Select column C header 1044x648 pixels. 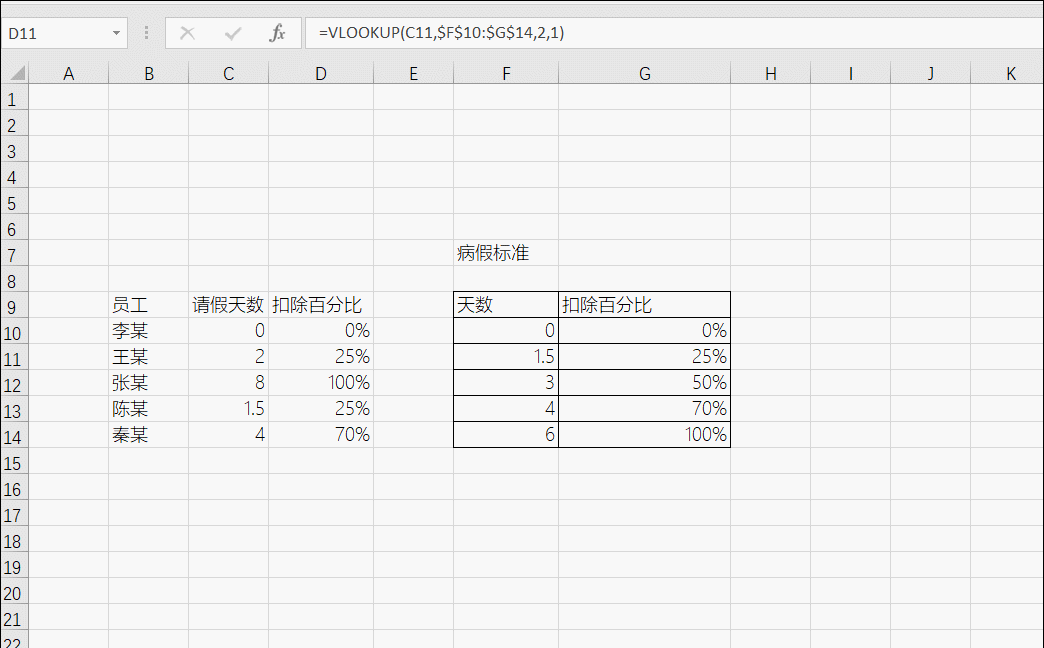click(x=228, y=73)
